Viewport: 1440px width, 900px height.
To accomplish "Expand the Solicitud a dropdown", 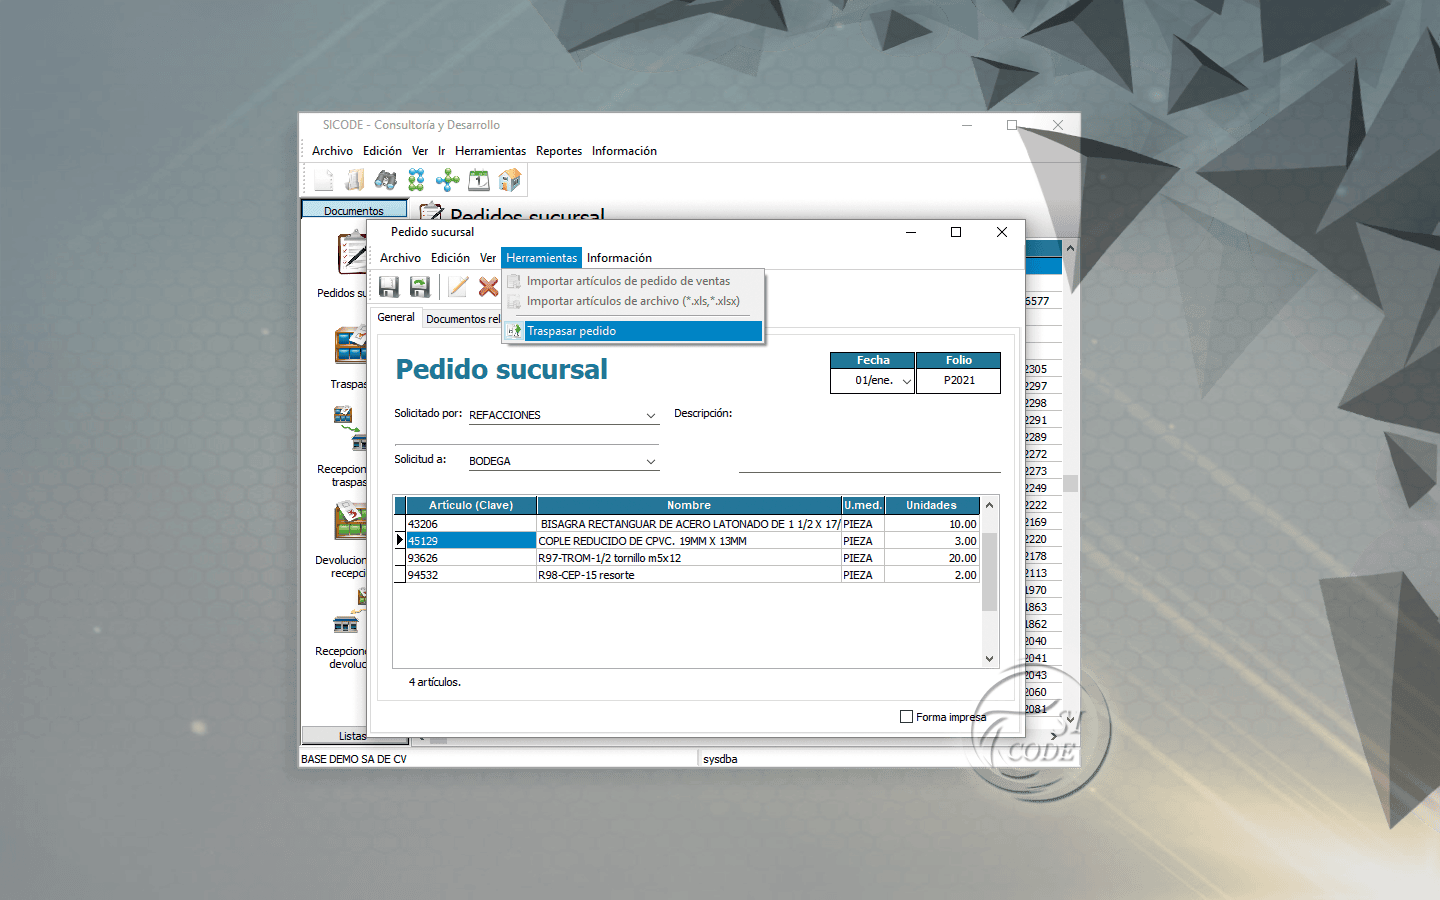I will point(650,461).
